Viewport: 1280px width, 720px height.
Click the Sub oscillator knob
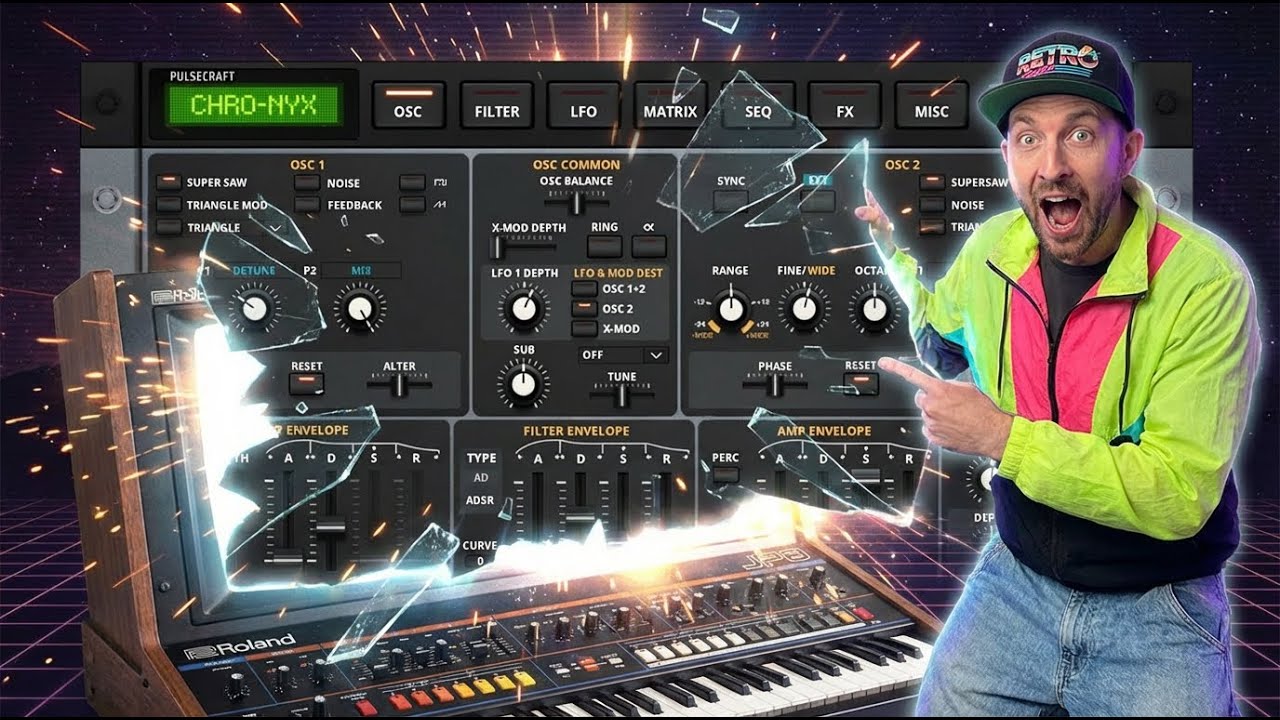coord(522,383)
